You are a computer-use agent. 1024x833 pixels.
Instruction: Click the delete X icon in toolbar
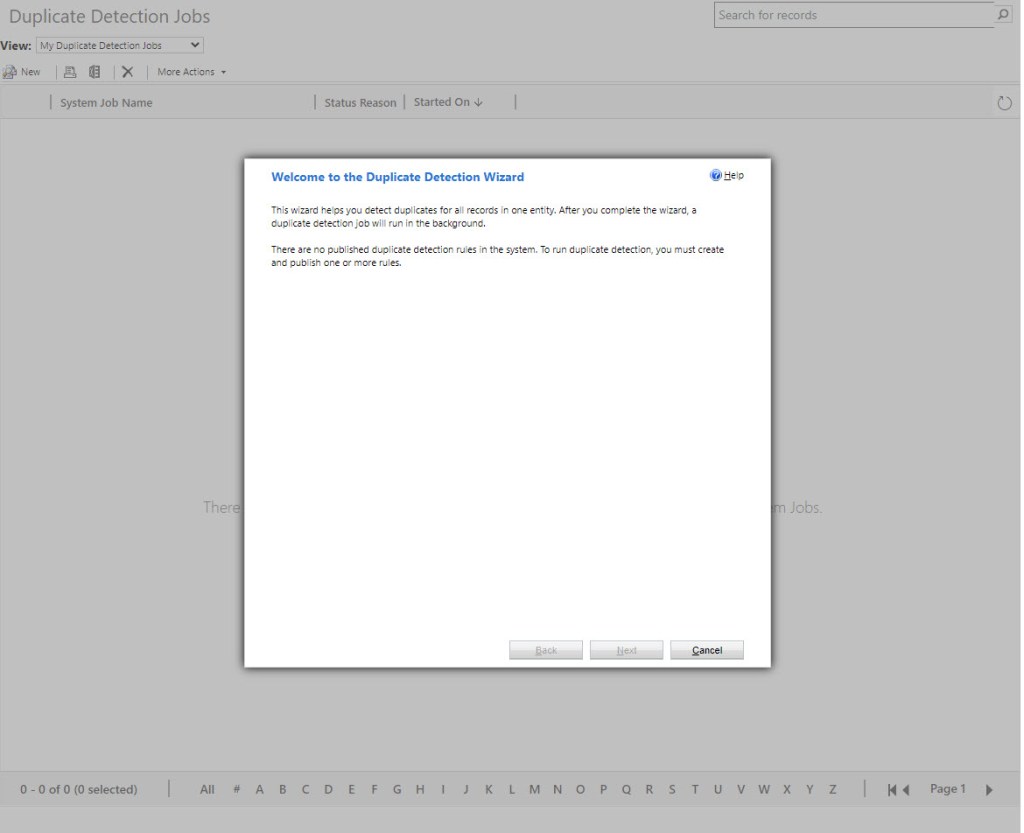pyautogui.click(x=127, y=72)
